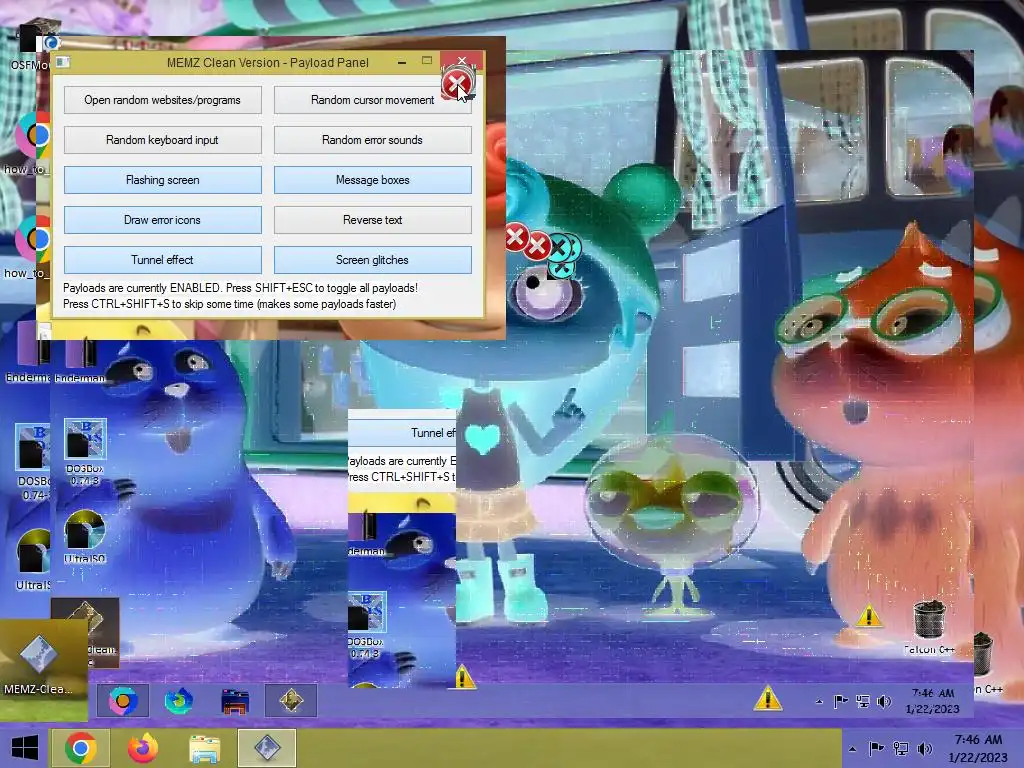1024x768 pixels.
Task: Launch Google Chrome from the bottom taskbar
Action: tap(81, 748)
